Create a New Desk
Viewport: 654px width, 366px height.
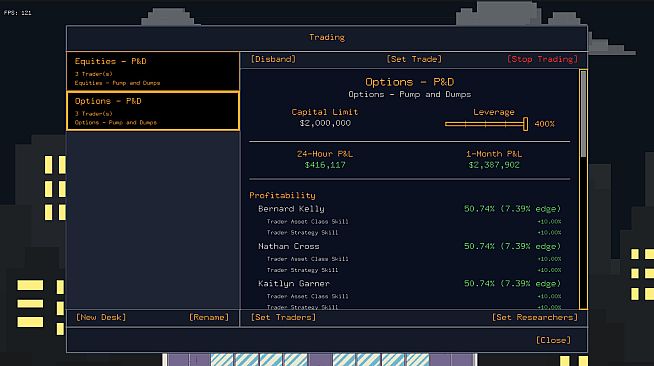pos(101,317)
